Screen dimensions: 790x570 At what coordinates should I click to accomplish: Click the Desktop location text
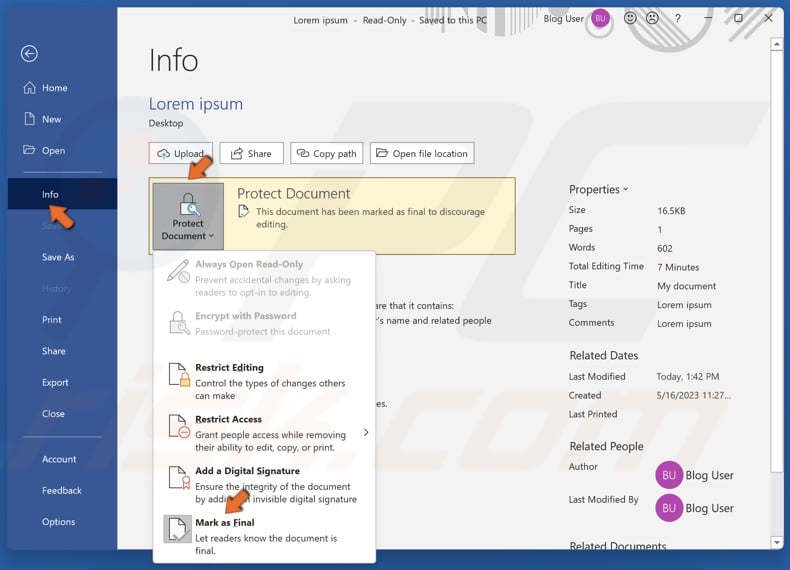coord(166,123)
